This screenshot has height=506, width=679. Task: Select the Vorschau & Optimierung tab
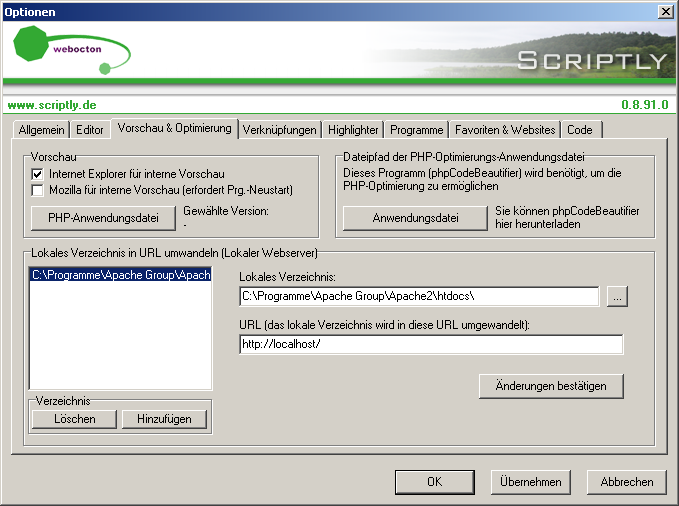click(175, 128)
